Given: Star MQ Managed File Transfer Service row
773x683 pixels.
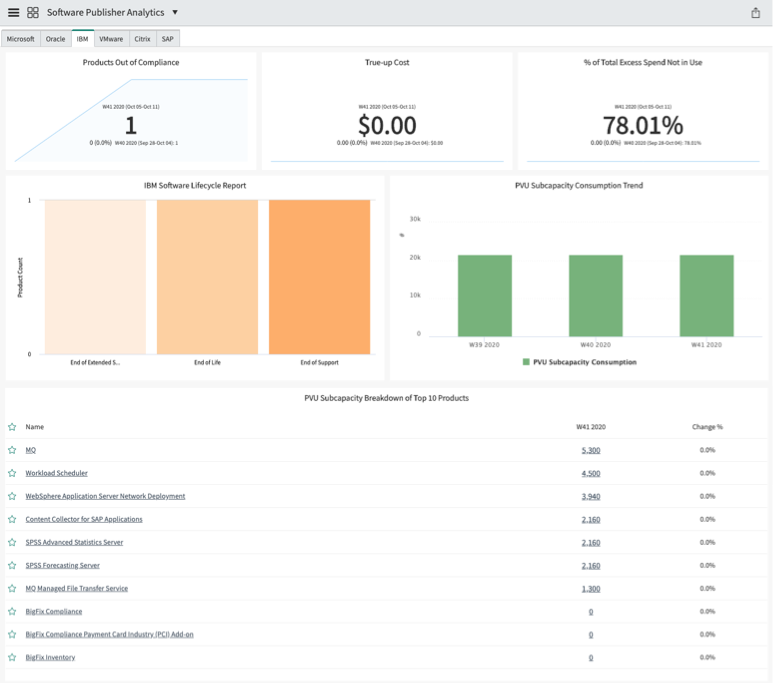Looking at the screenshot, I should pos(12,589).
